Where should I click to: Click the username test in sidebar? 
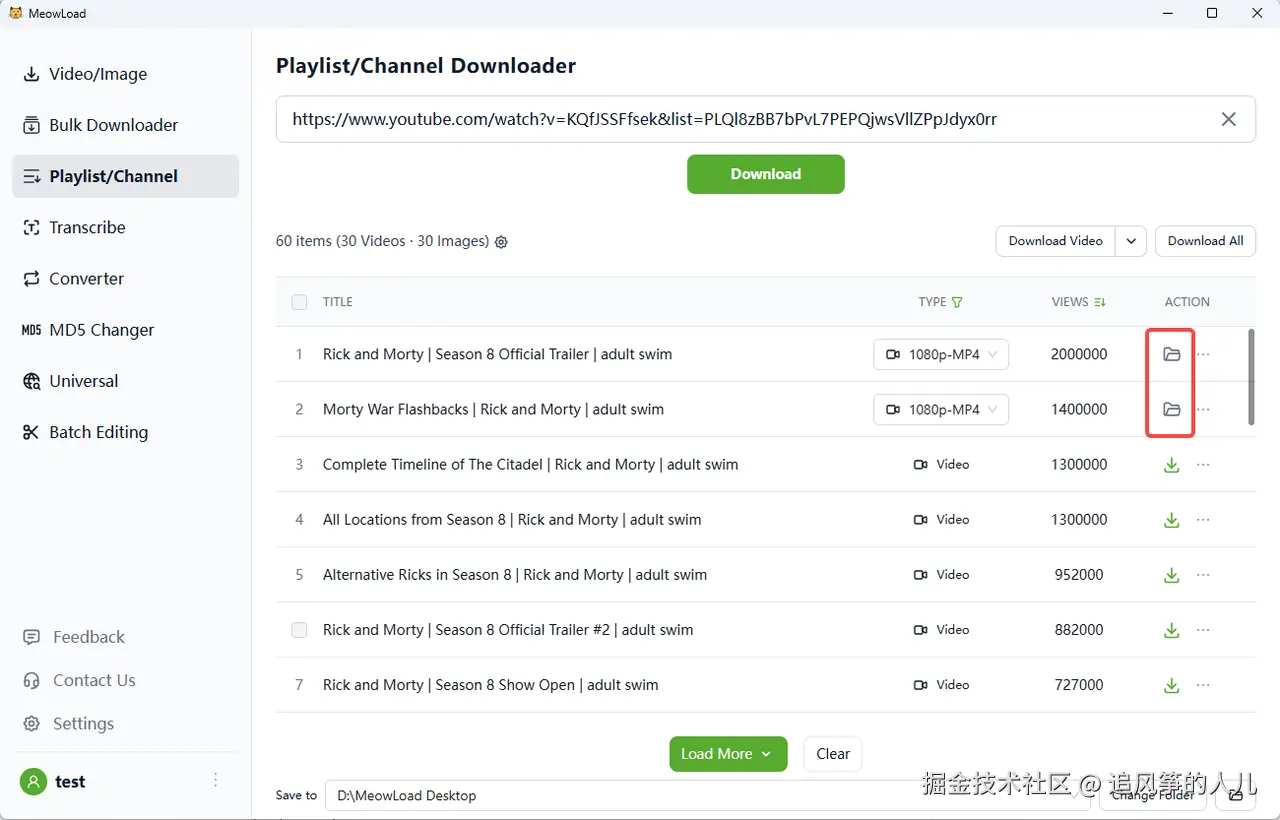click(x=70, y=782)
